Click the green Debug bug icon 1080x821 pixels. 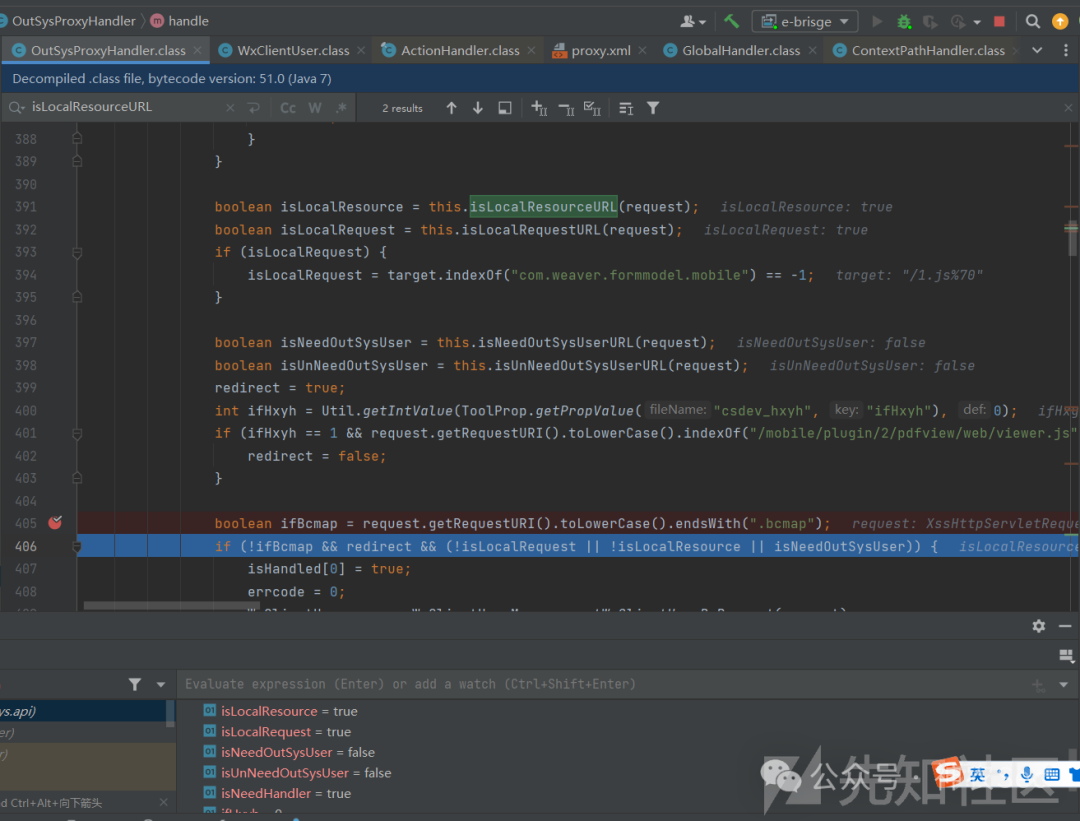pos(904,21)
